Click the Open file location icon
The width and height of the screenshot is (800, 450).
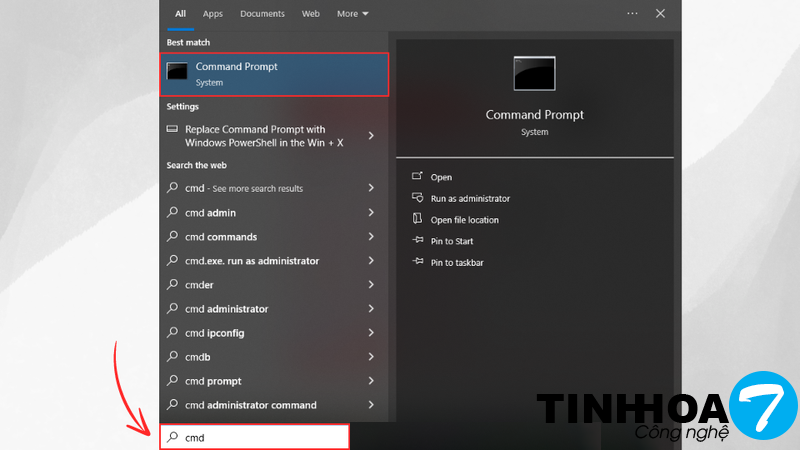[418, 219]
